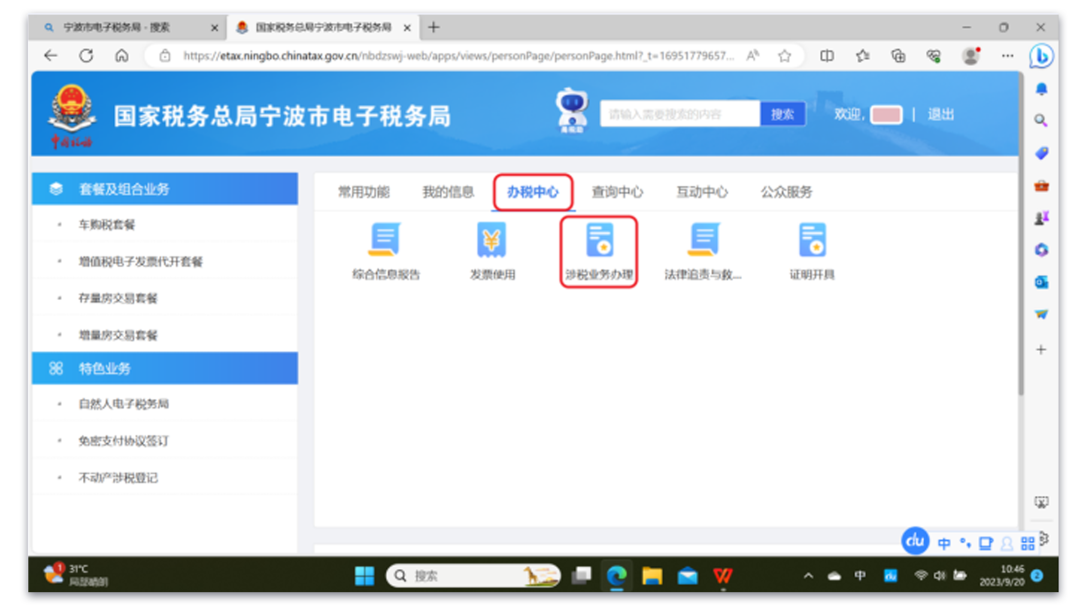Click the site search input field

coord(680,114)
